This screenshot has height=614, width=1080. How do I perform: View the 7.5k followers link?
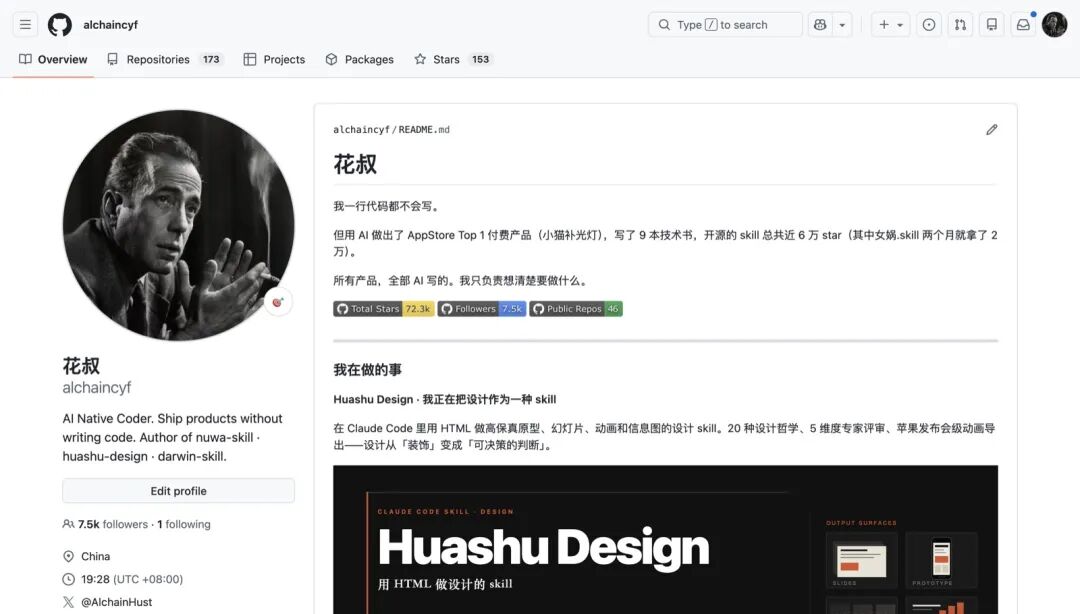pyautogui.click(x=113, y=524)
